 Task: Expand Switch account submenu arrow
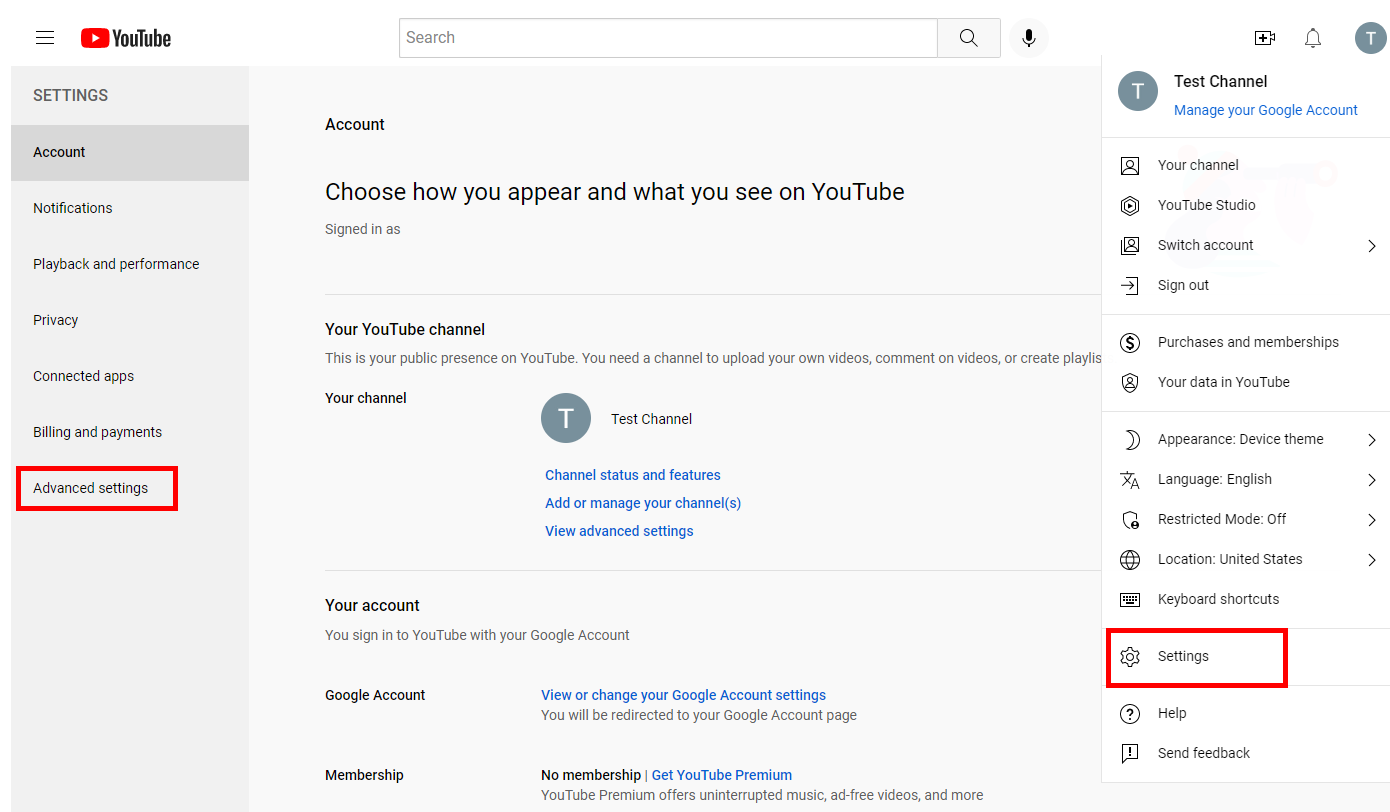point(1372,245)
